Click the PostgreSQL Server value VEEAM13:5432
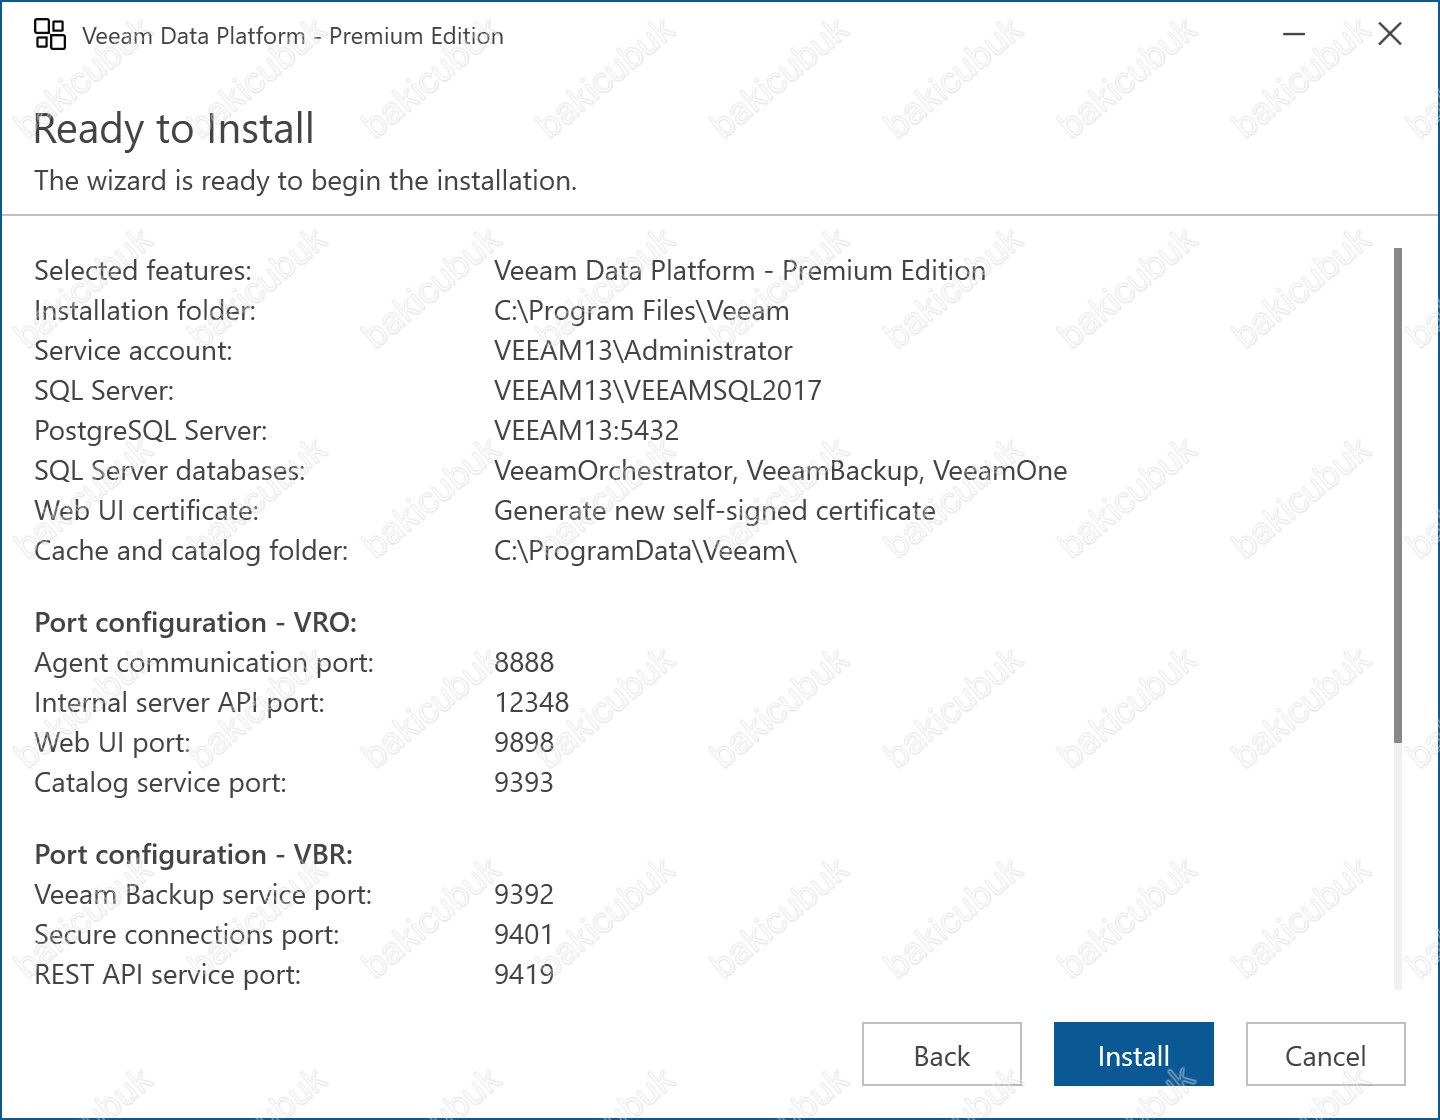1440x1120 pixels. 586,431
